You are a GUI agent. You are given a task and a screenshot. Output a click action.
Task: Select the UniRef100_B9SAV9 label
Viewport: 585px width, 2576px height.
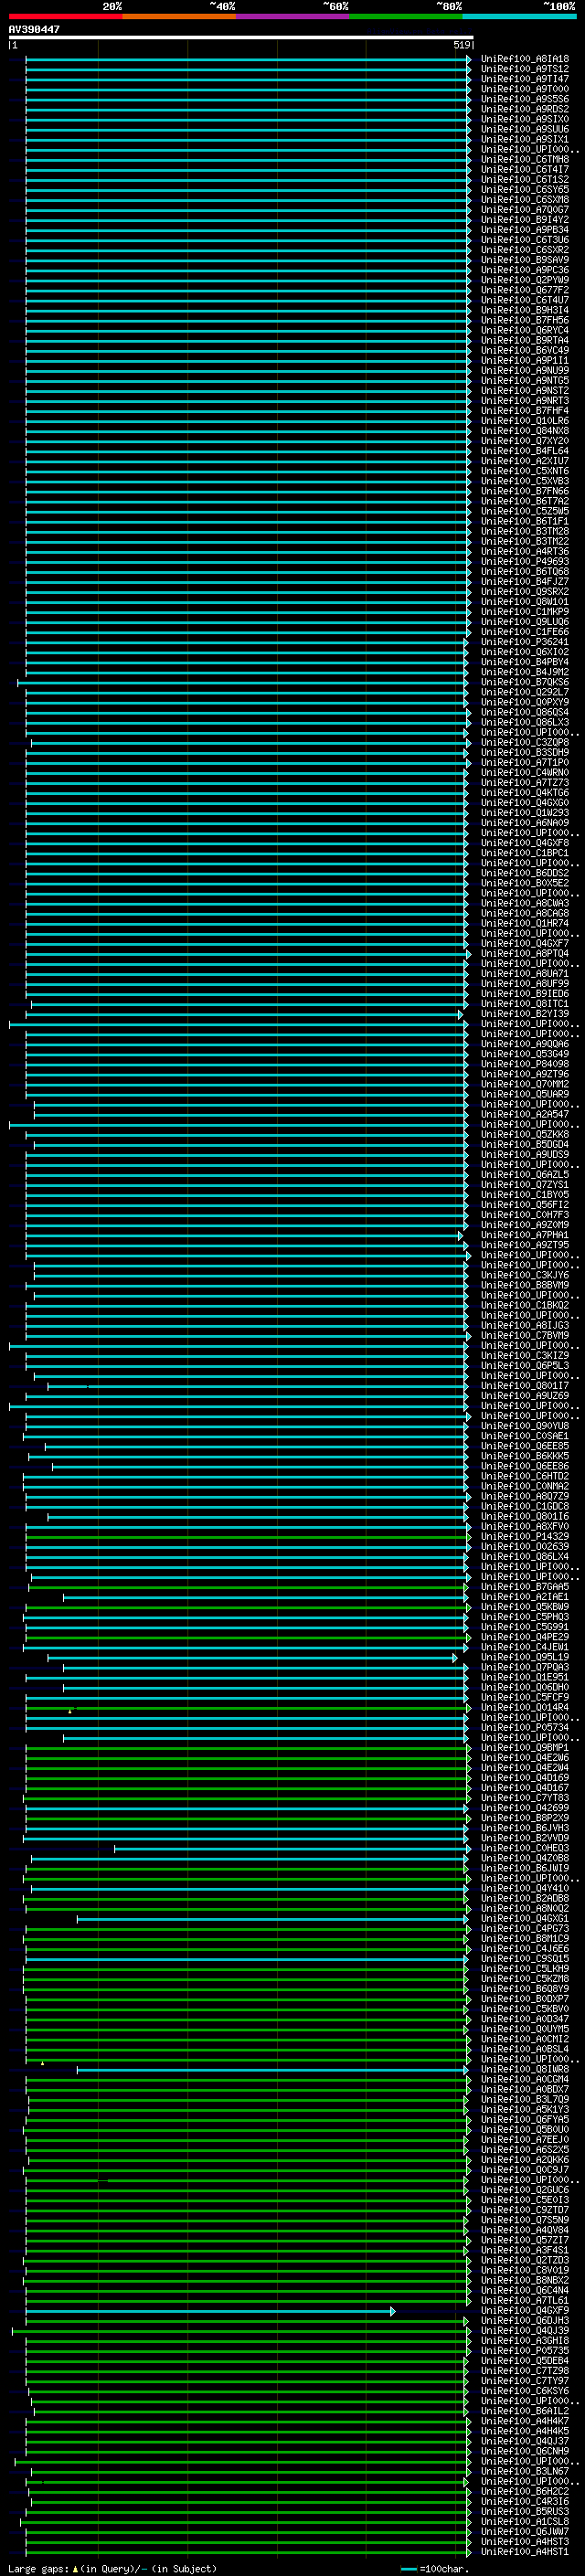coord(525,260)
